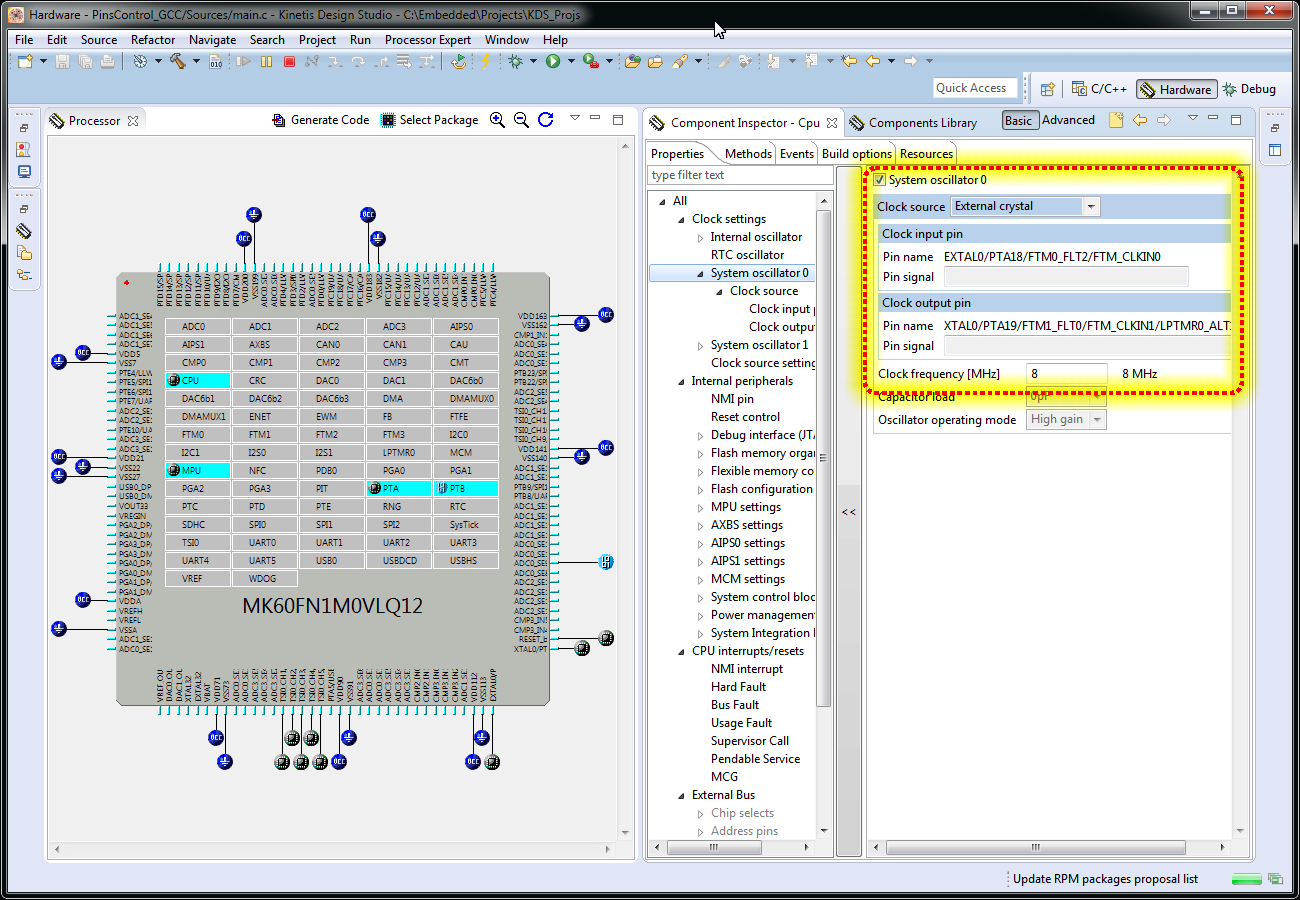Switch to the Build options tab

856,154
